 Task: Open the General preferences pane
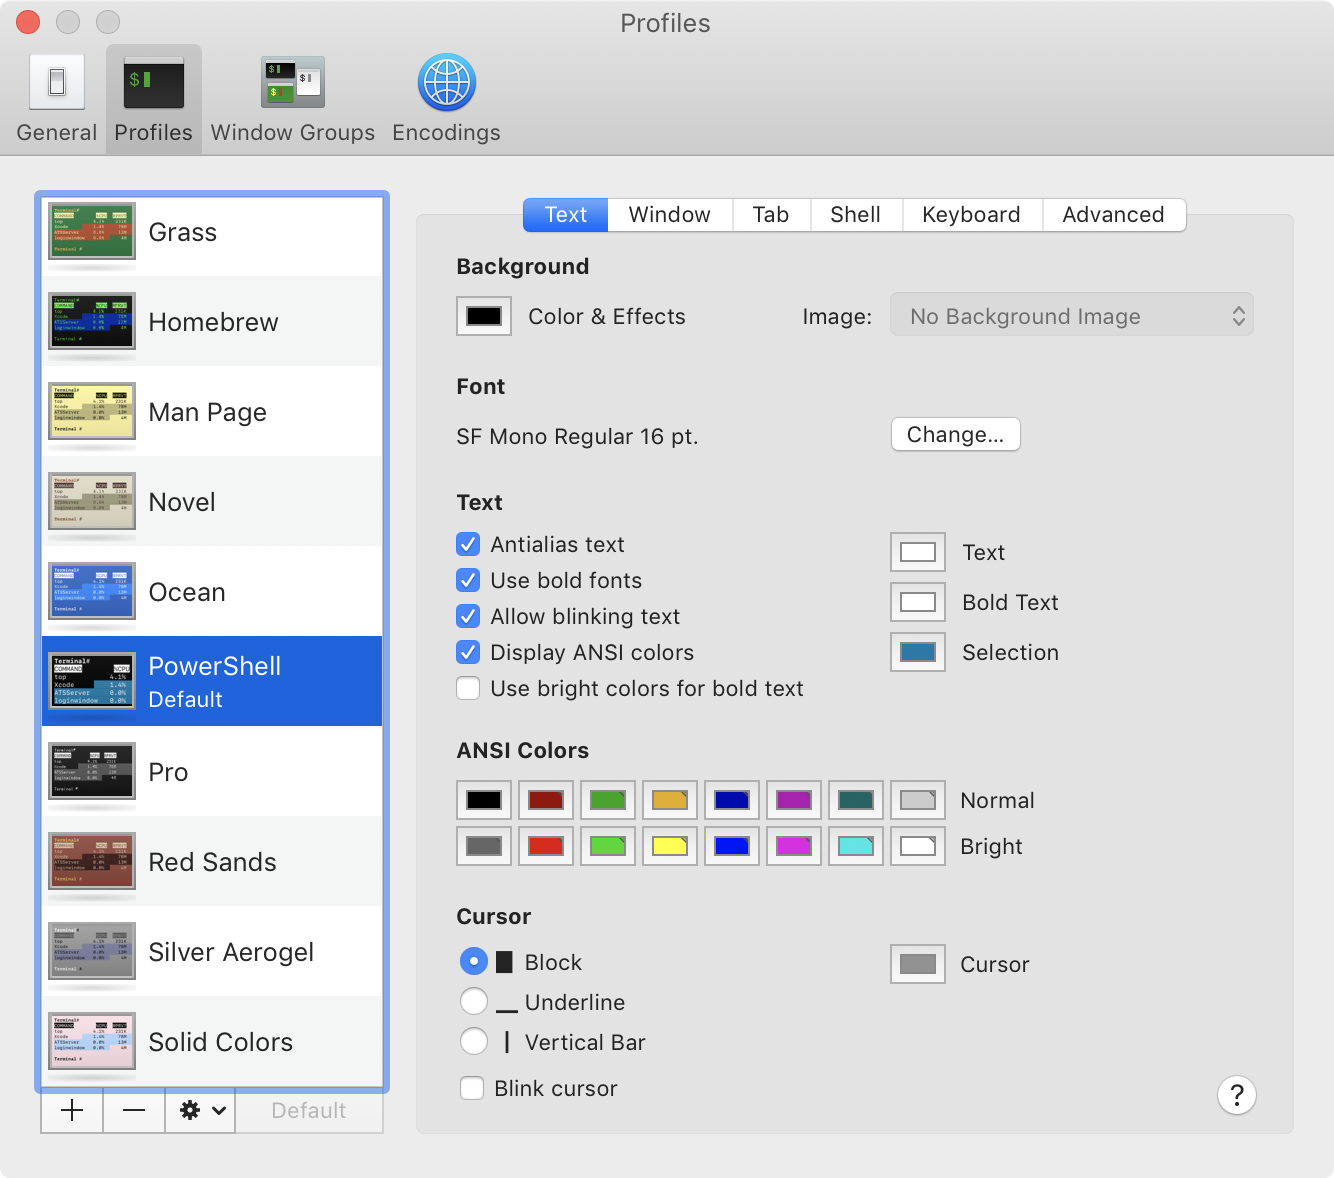57,99
